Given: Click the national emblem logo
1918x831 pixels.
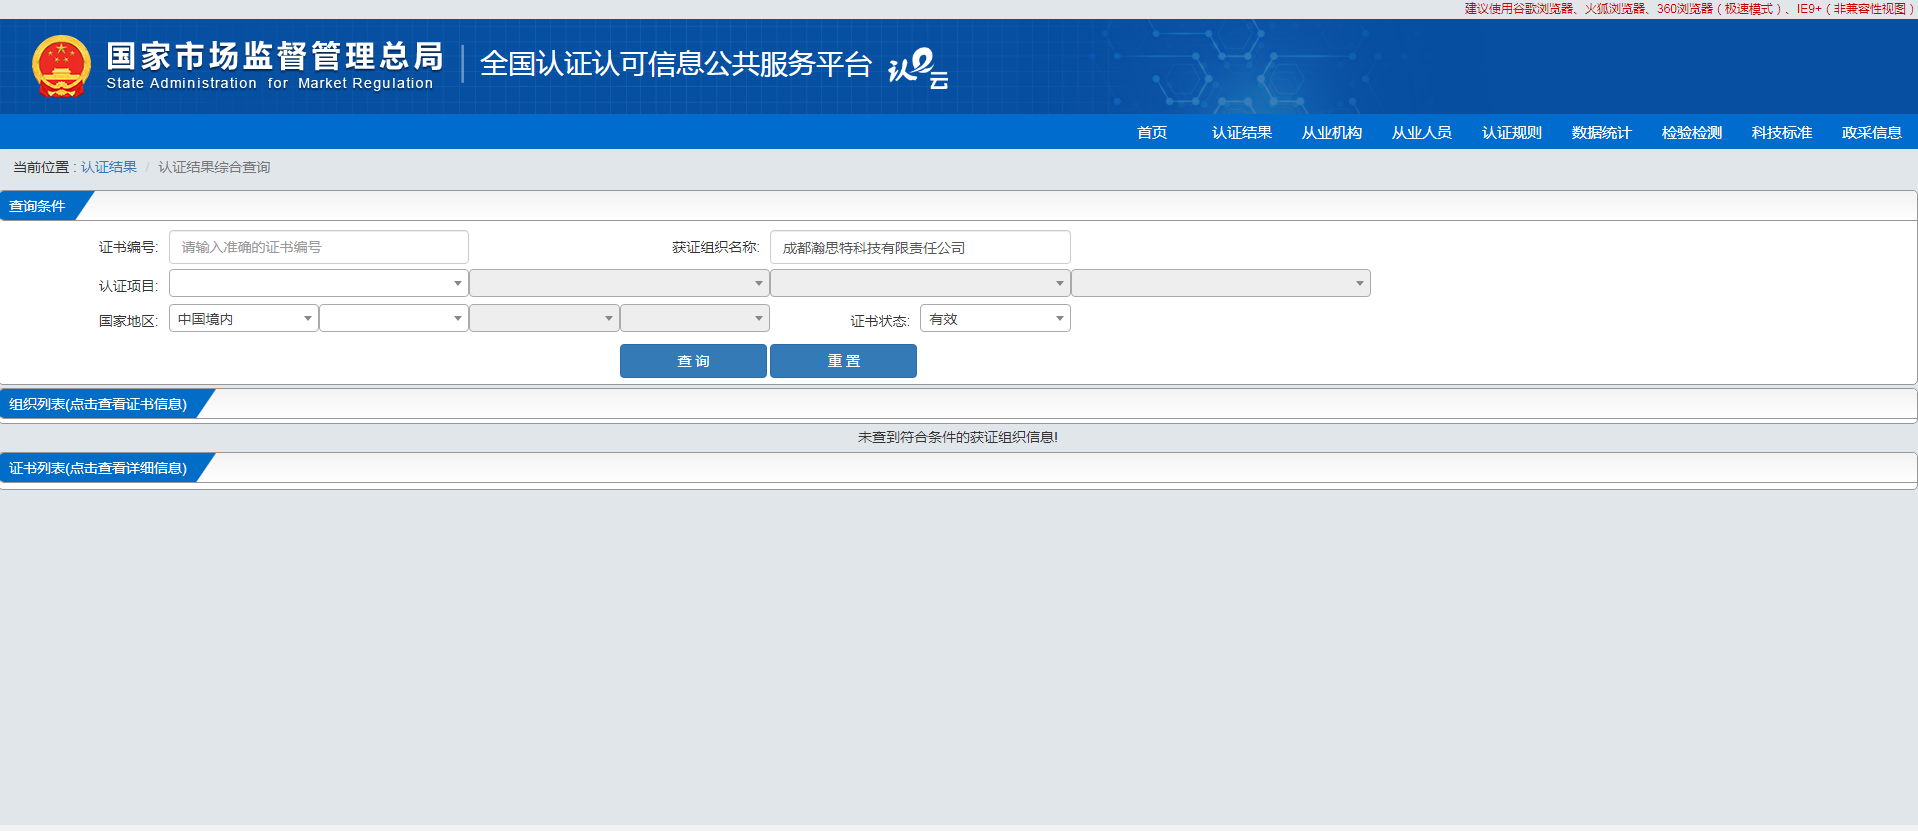Looking at the screenshot, I should tap(61, 66).
